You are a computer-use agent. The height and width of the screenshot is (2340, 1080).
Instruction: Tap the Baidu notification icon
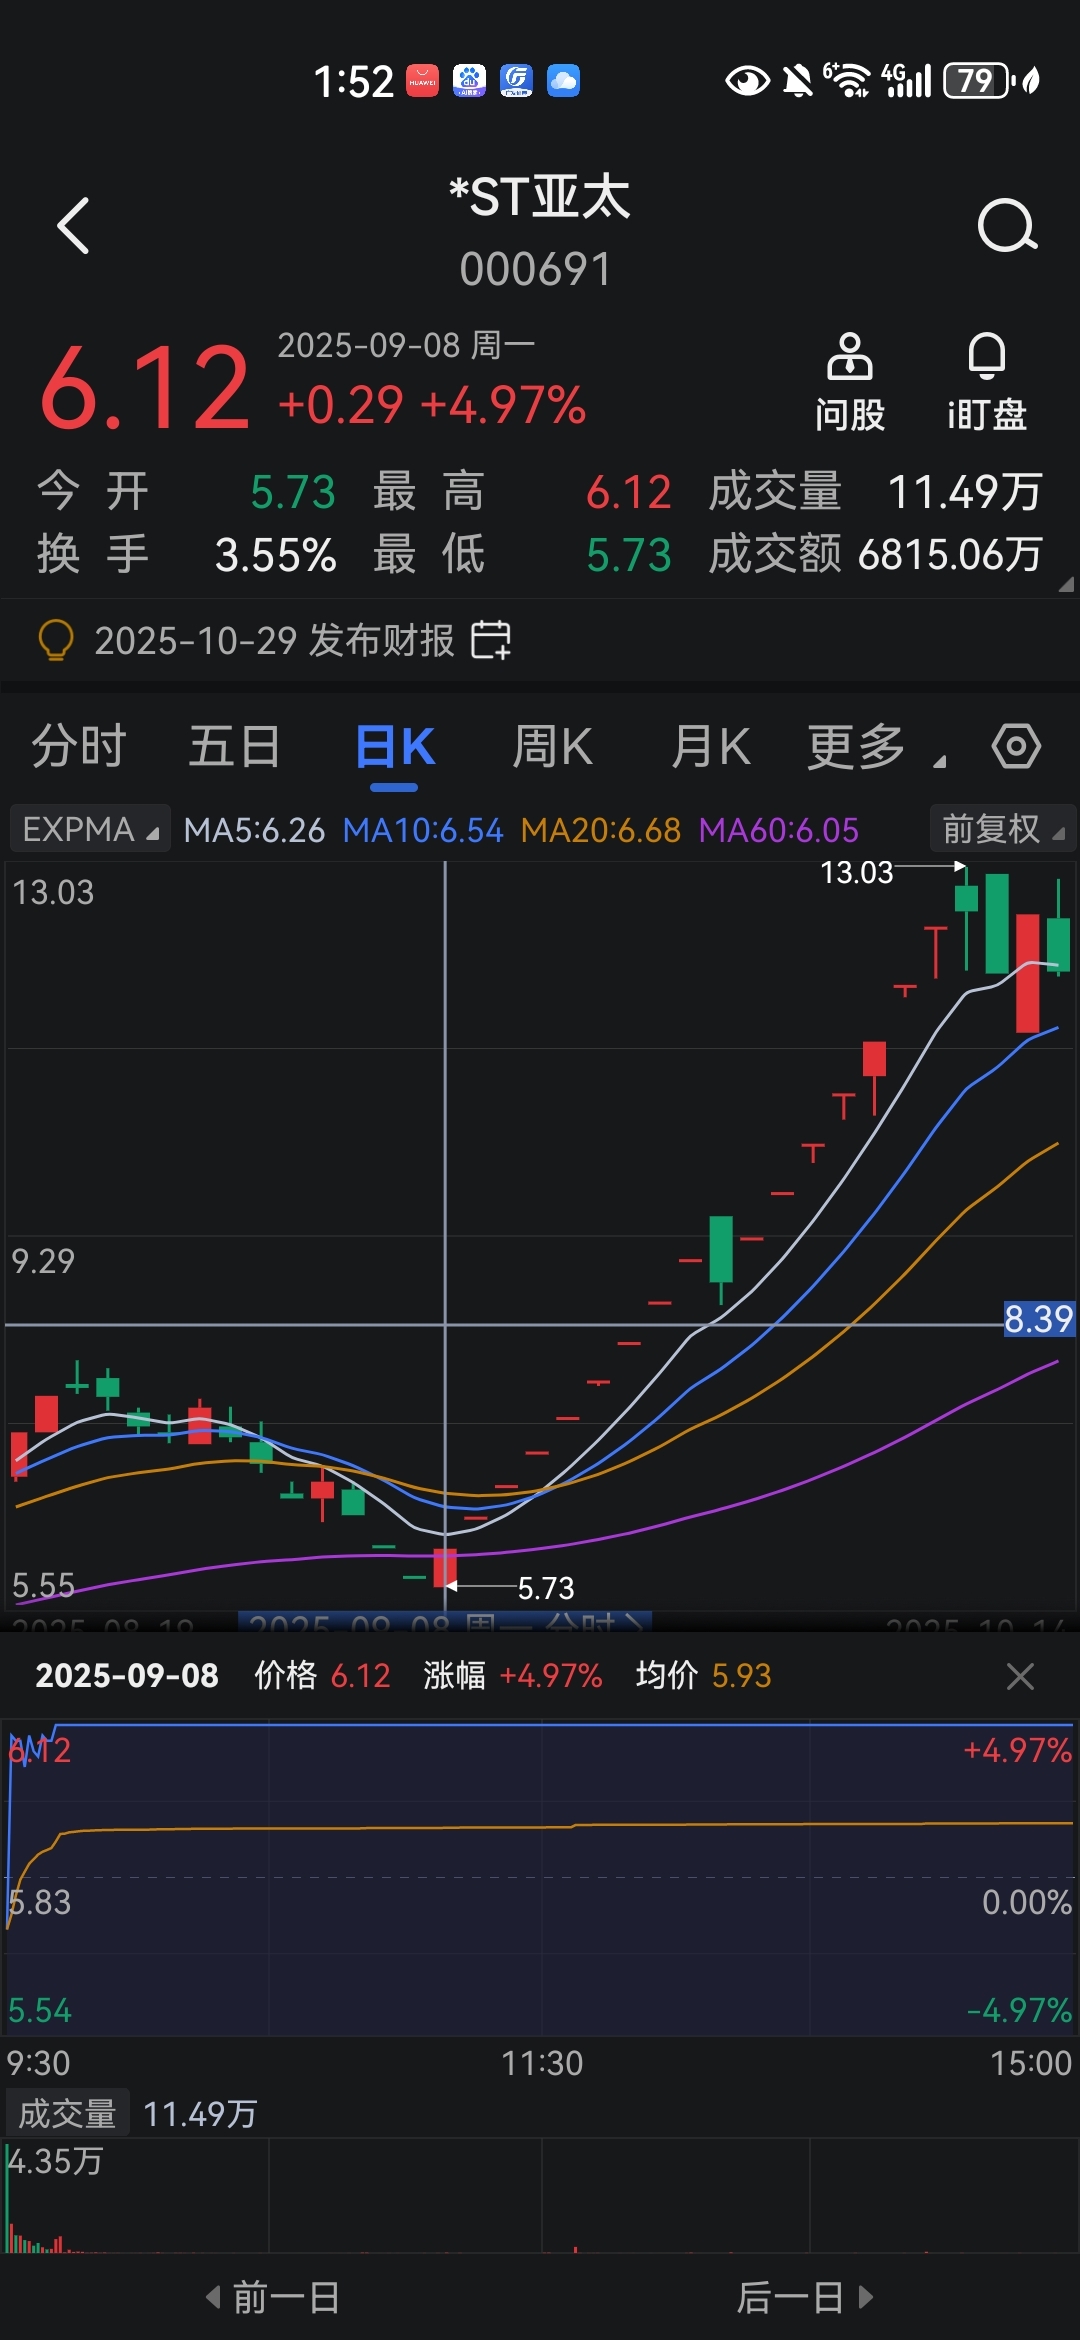[469, 80]
